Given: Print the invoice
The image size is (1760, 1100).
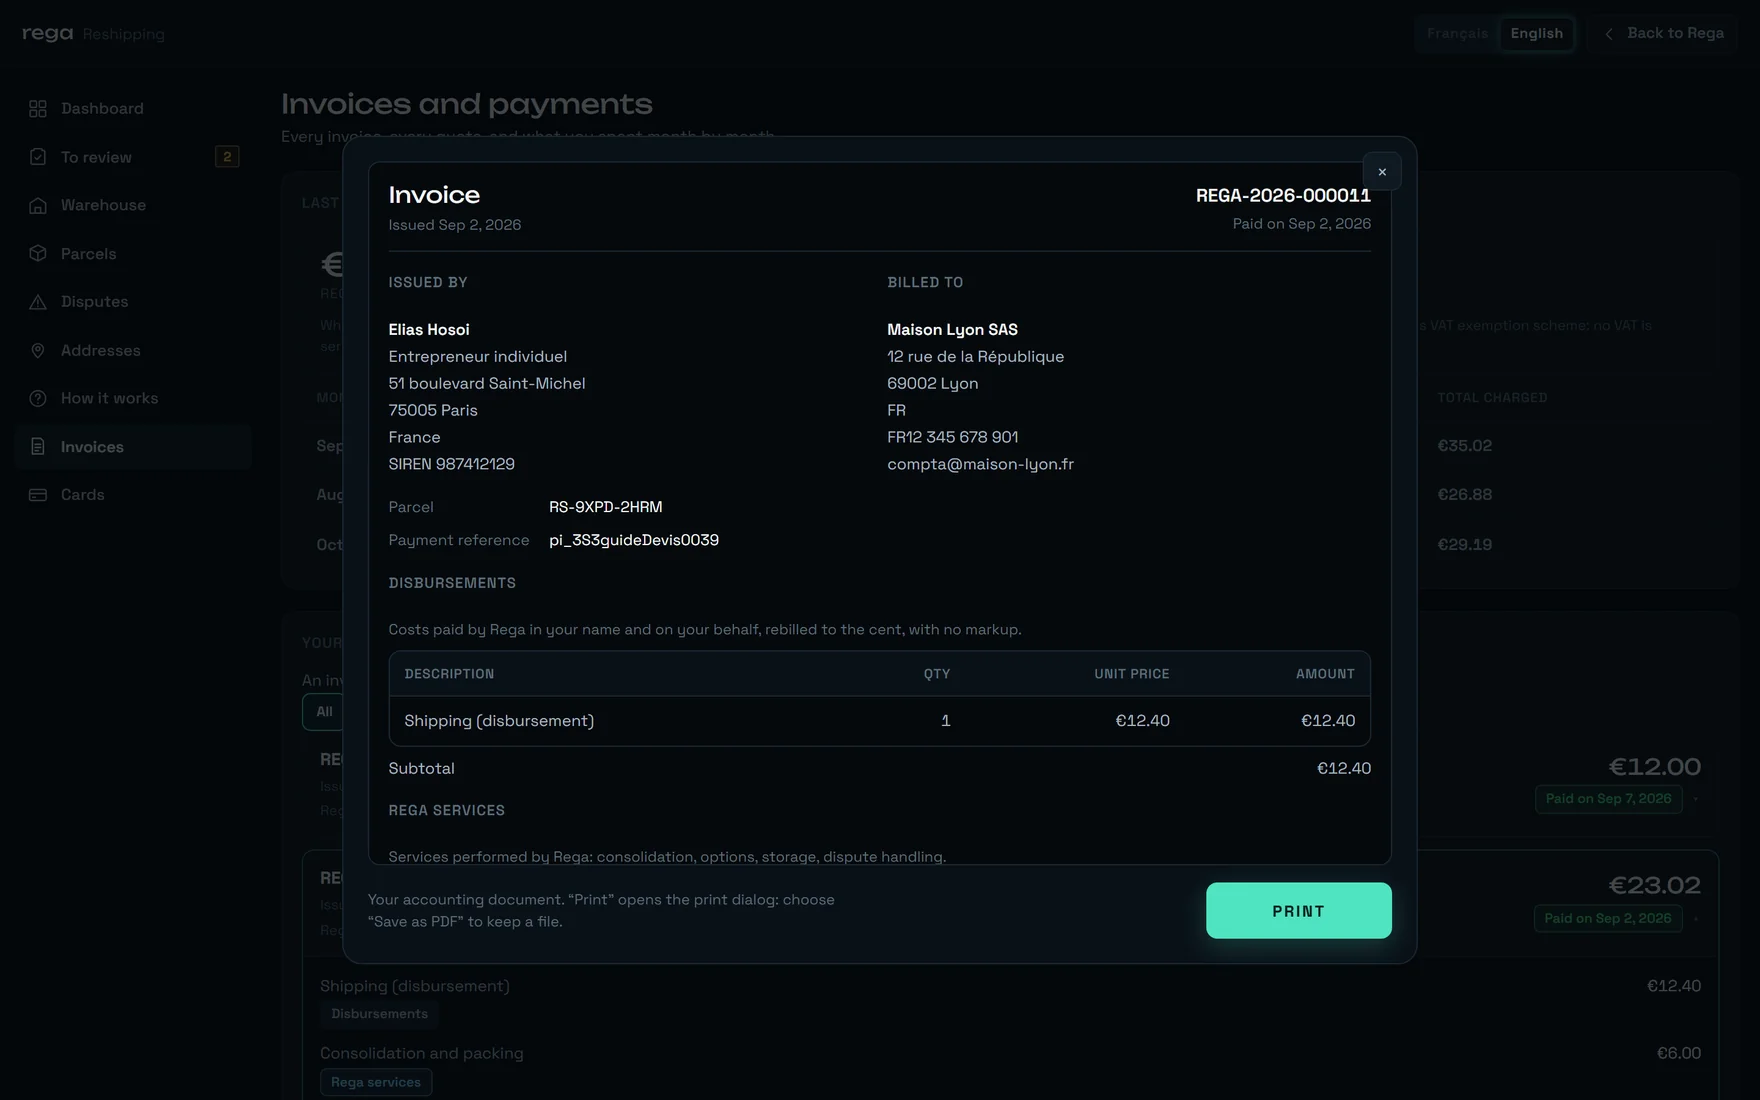Looking at the screenshot, I should click(x=1298, y=911).
